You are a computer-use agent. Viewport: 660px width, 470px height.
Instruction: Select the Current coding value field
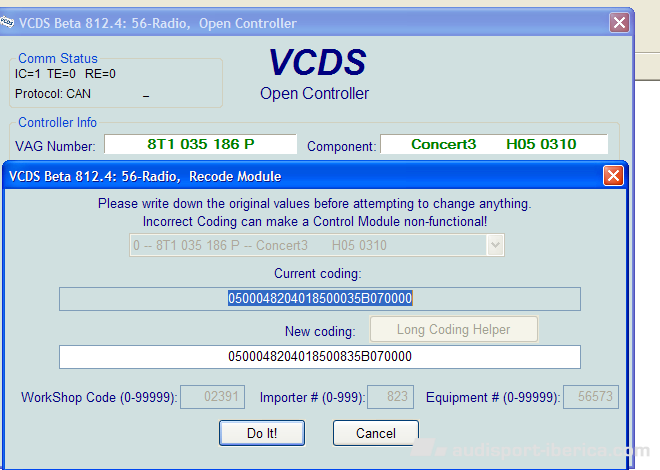click(x=320, y=299)
